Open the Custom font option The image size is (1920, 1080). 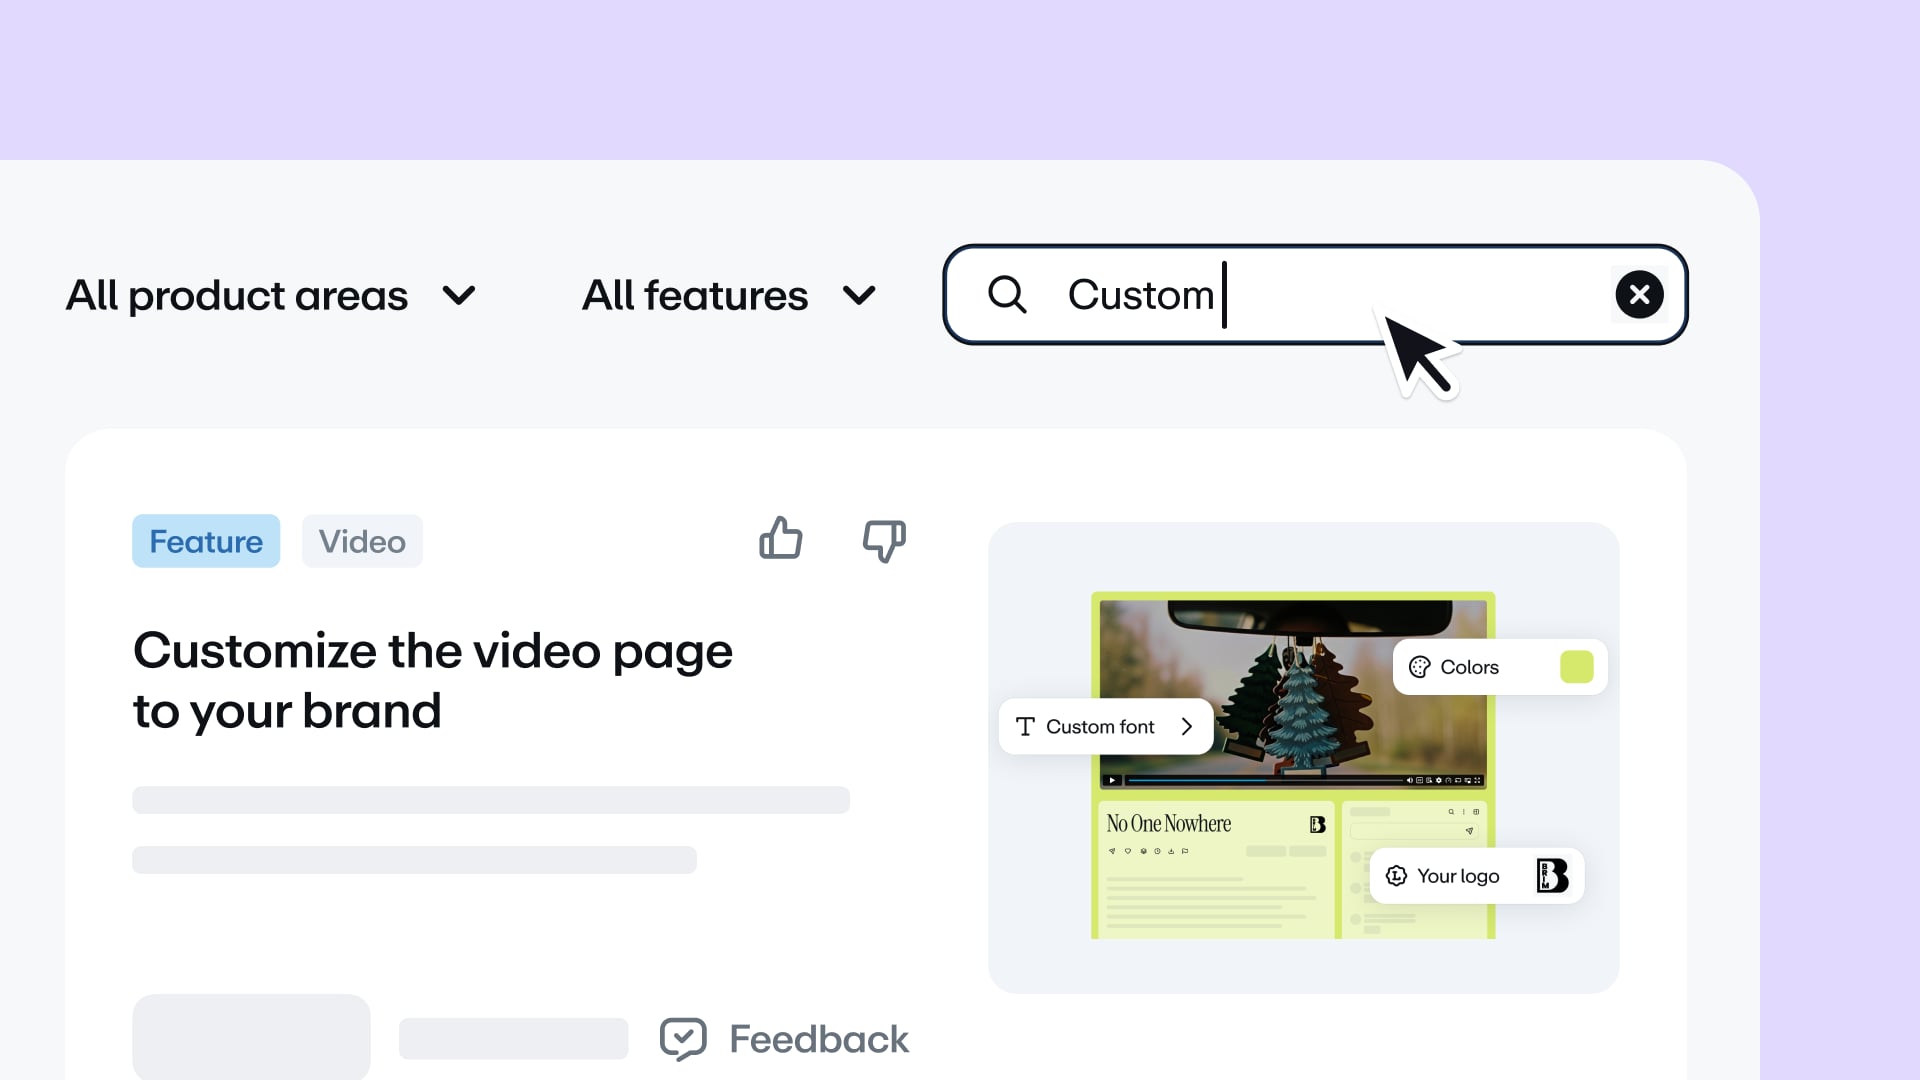tap(1106, 726)
